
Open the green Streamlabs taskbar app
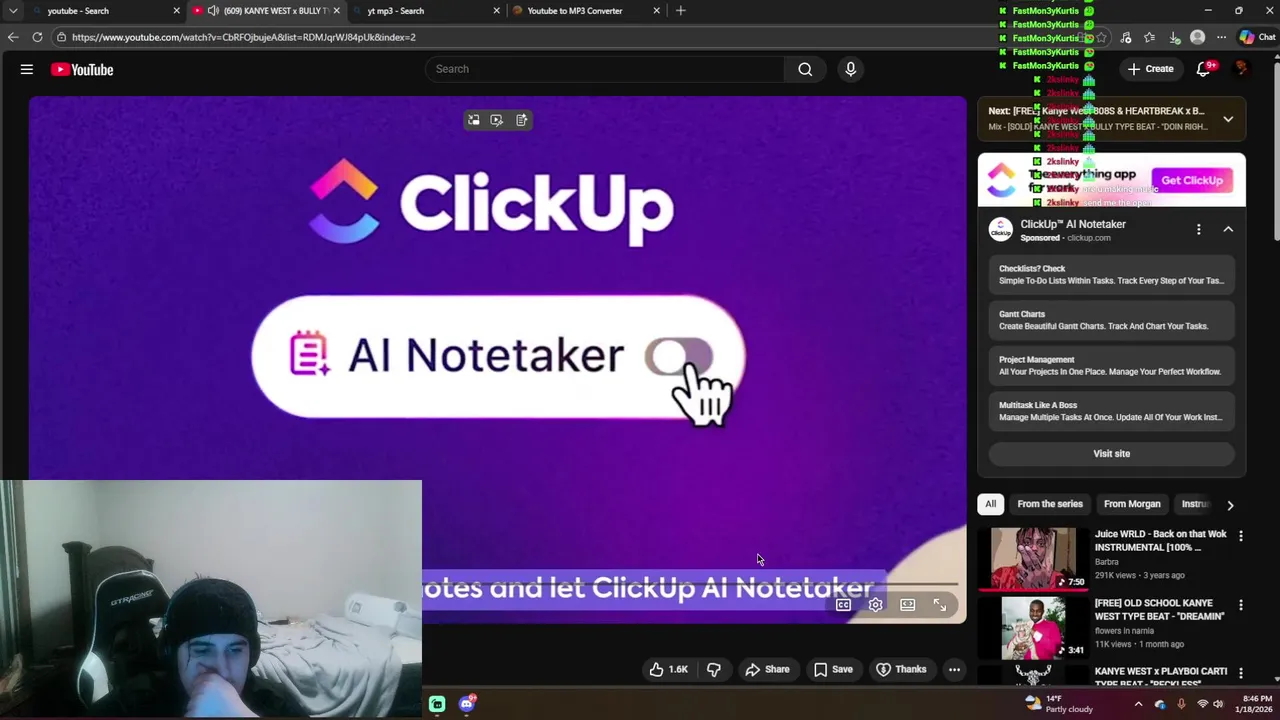coord(437,704)
